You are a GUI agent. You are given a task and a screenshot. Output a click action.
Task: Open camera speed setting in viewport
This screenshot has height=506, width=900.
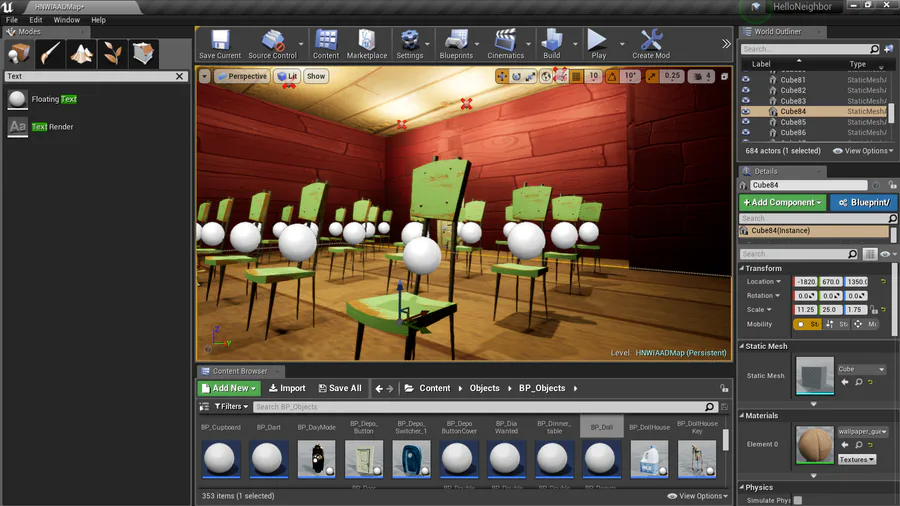(701, 76)
